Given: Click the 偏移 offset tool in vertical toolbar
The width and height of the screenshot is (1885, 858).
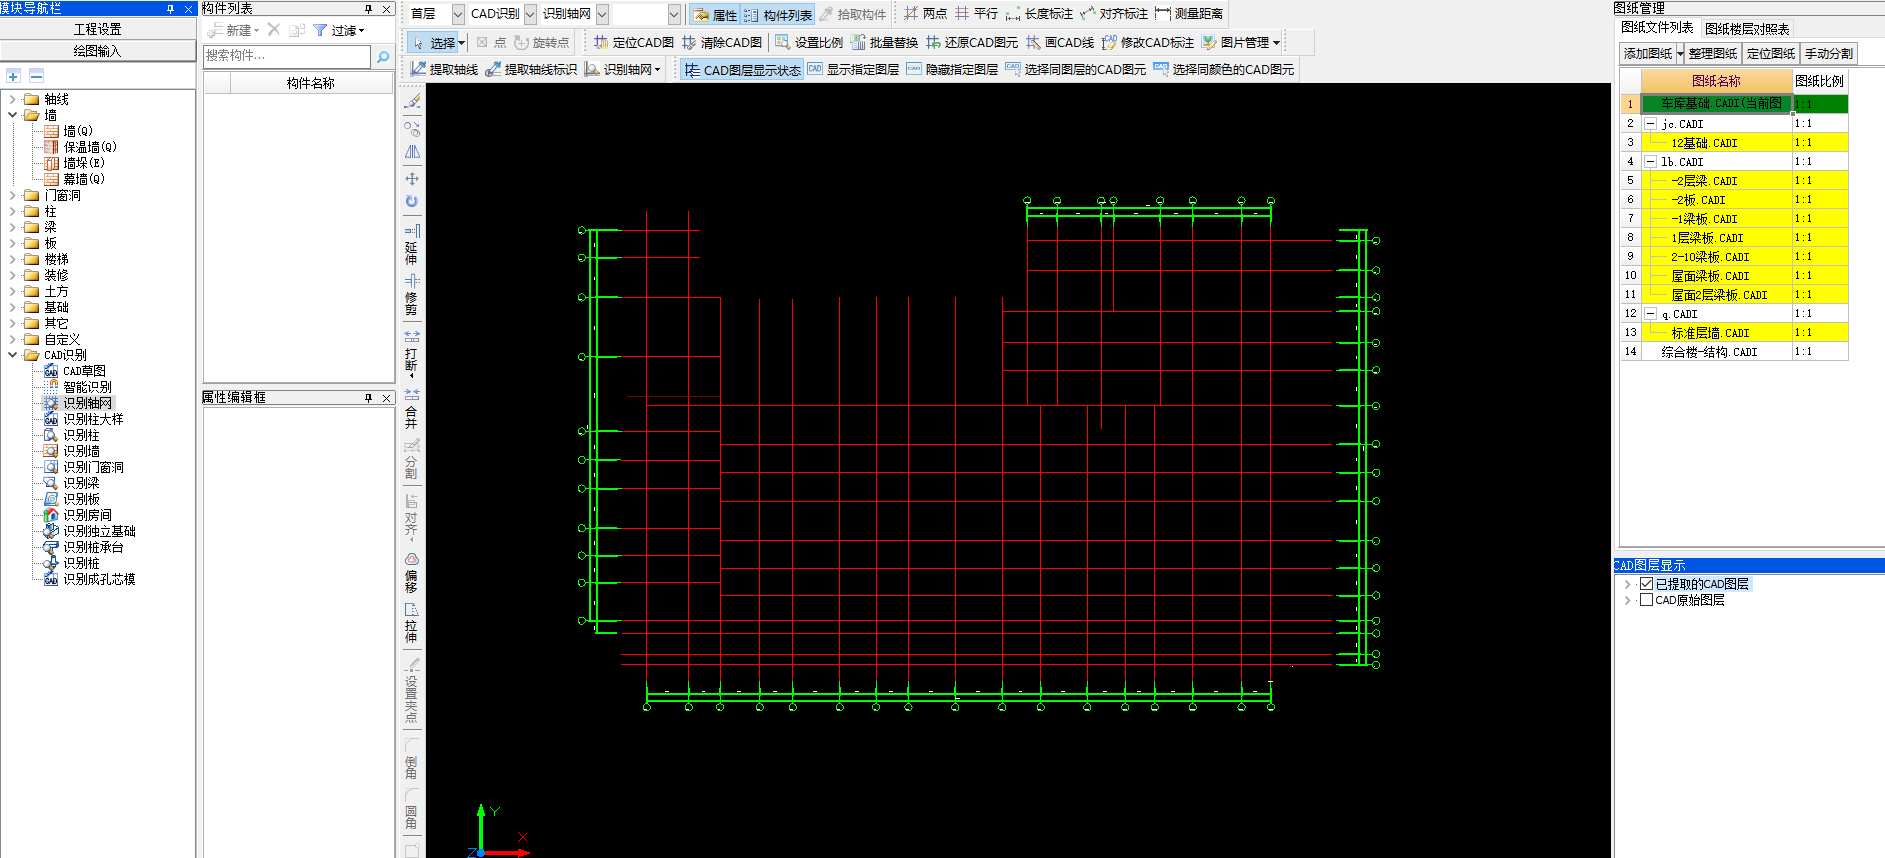Looking at the screenshot, I should pyautogui.click(x=411, y=572).
